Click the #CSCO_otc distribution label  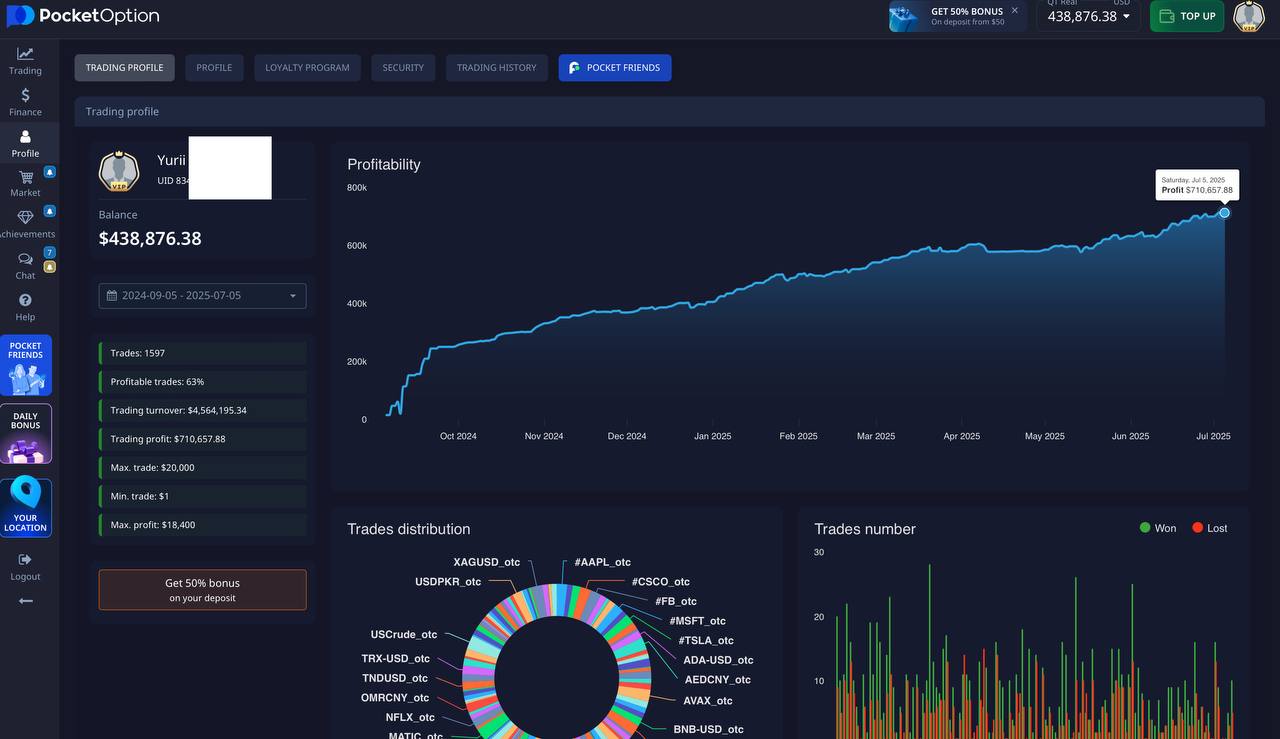(x=660, y=581)
